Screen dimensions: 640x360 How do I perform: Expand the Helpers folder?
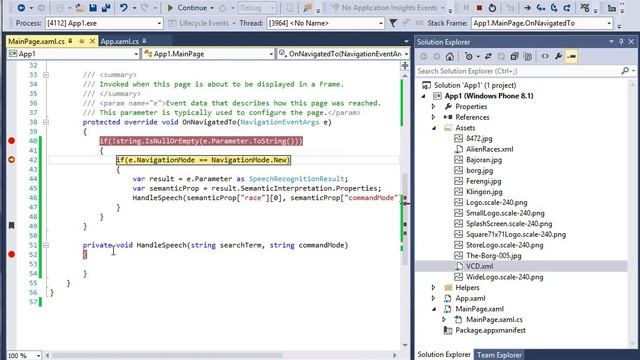tap(433, 287)
